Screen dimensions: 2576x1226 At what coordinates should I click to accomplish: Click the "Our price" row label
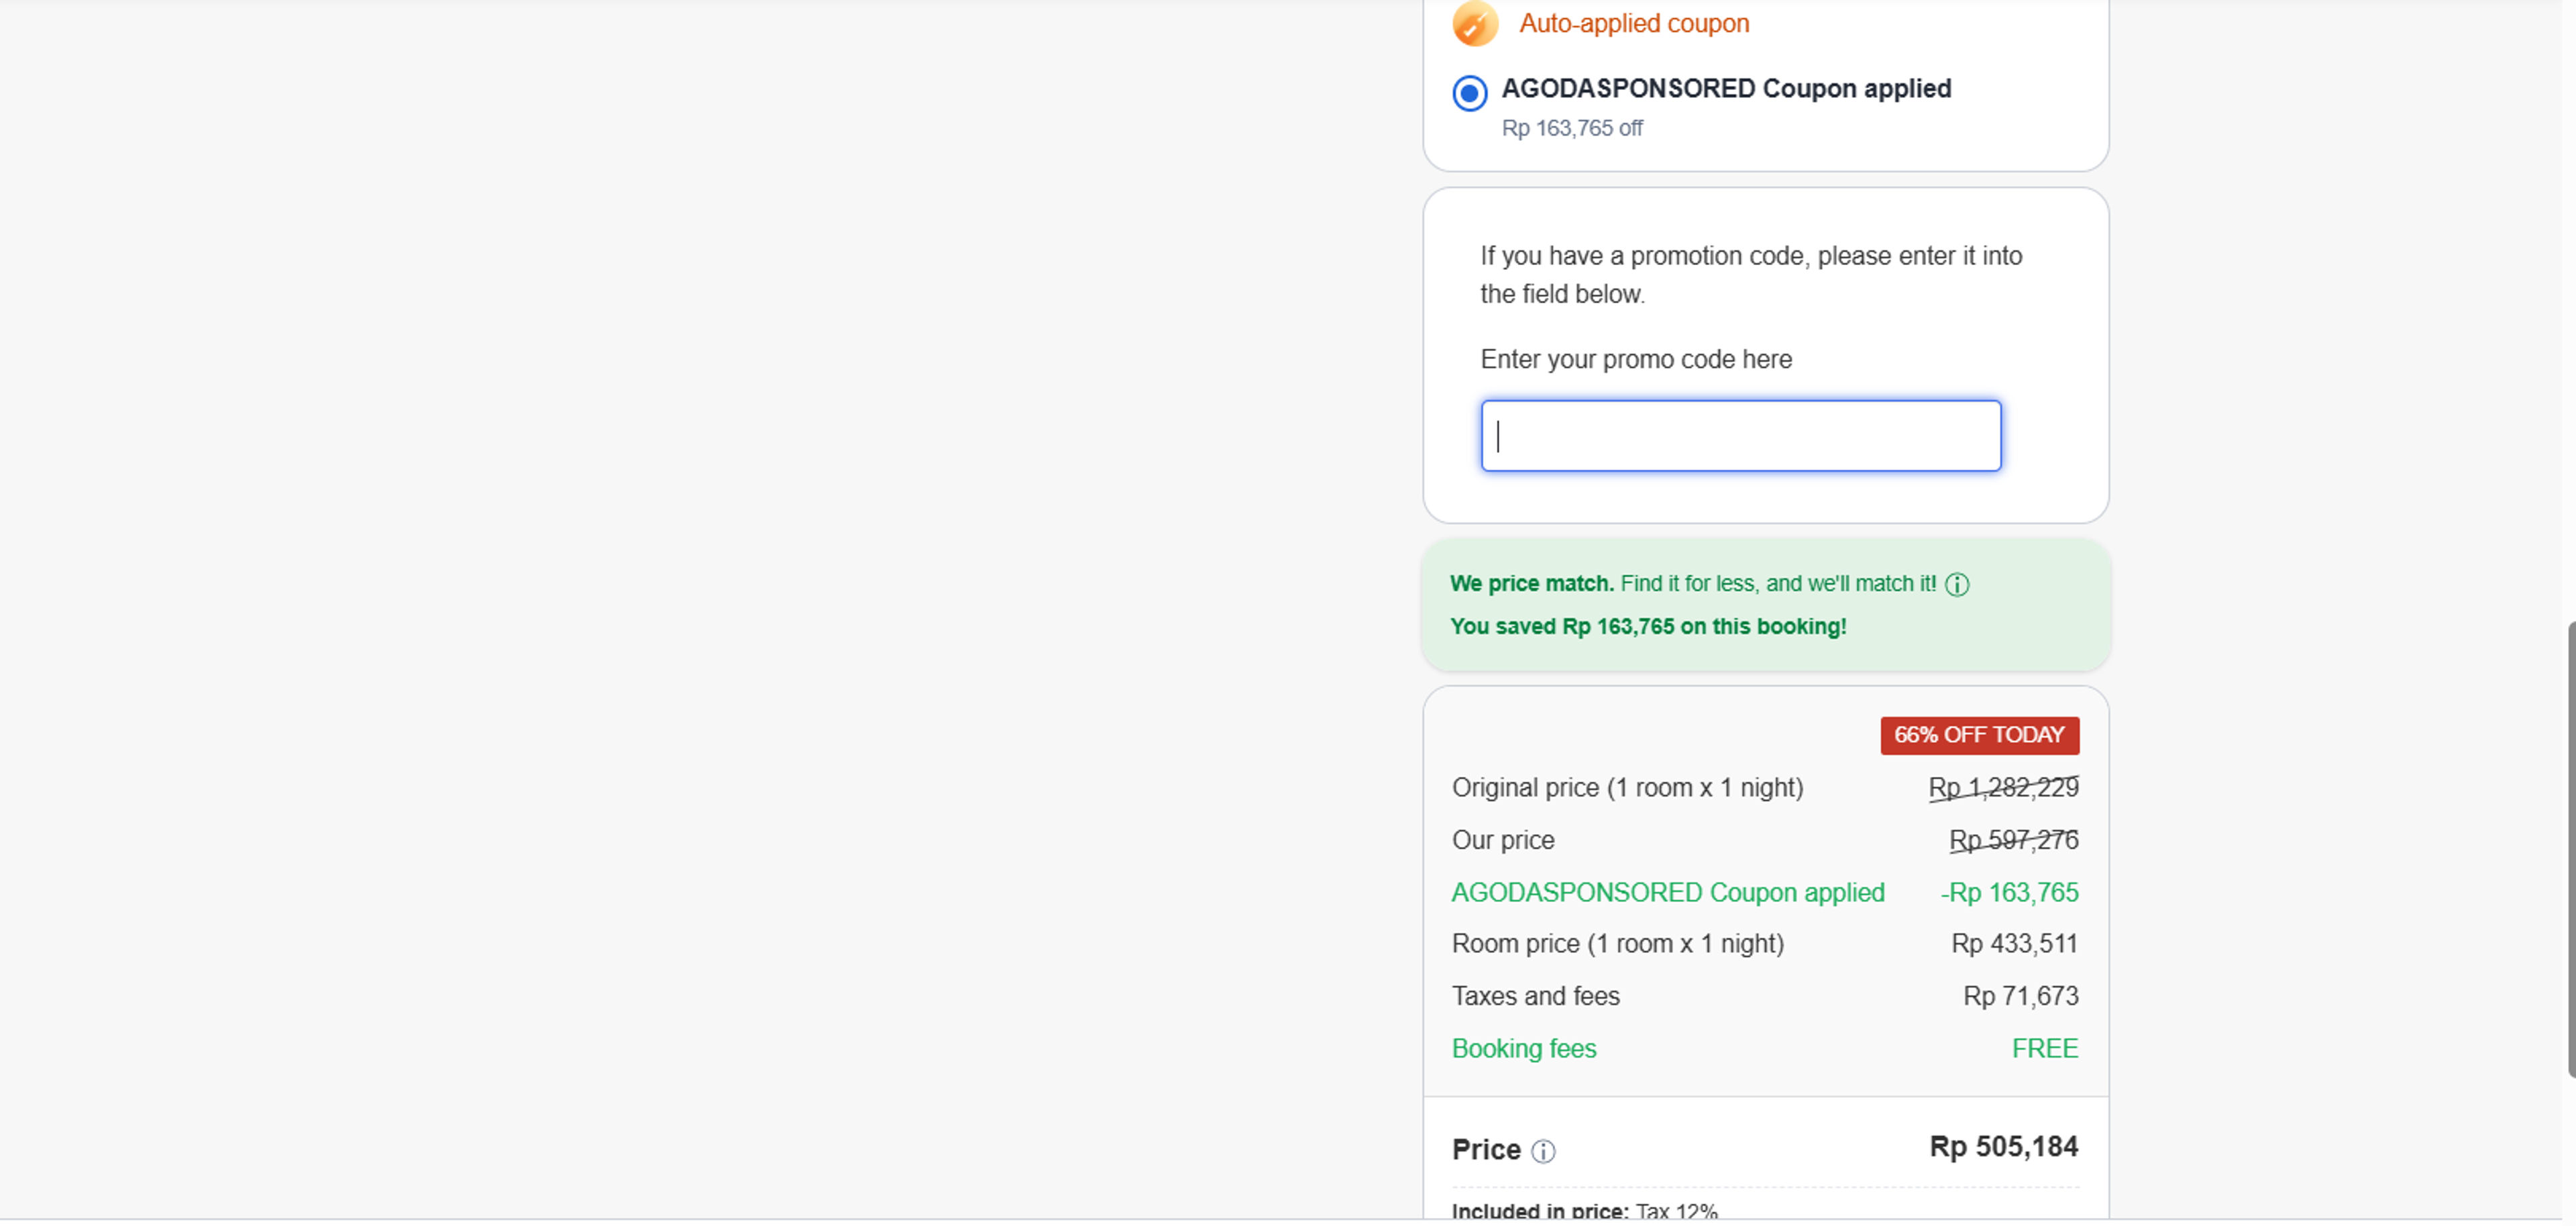point(1503,840)
